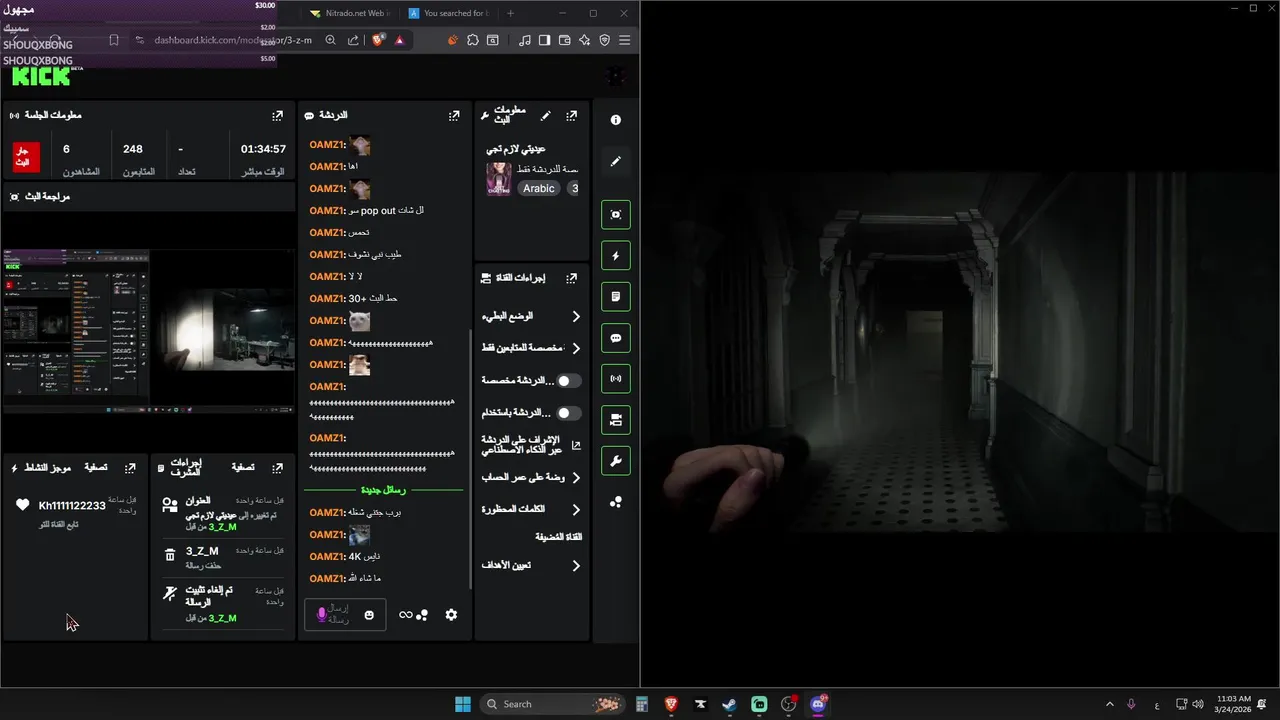
Task: Edit stream info with the pencil icon
Action: pos(545,116)
